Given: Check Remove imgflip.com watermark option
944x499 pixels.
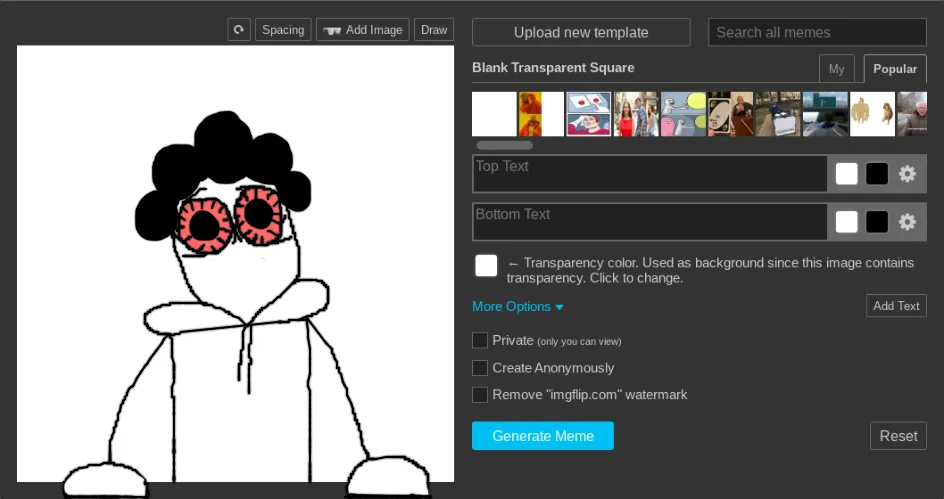Looking at the screenshot, I should (480, 395).
